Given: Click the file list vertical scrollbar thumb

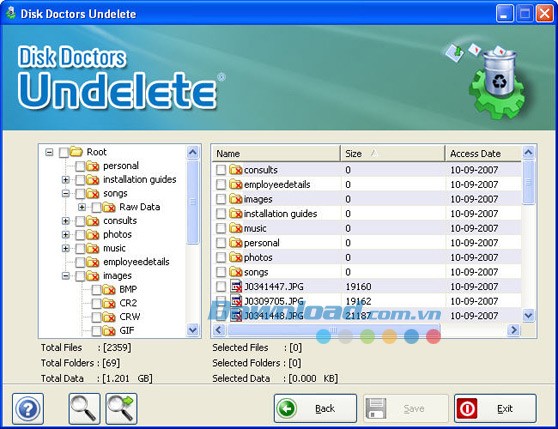Looking at the screenshot, I should coord(528,182).
